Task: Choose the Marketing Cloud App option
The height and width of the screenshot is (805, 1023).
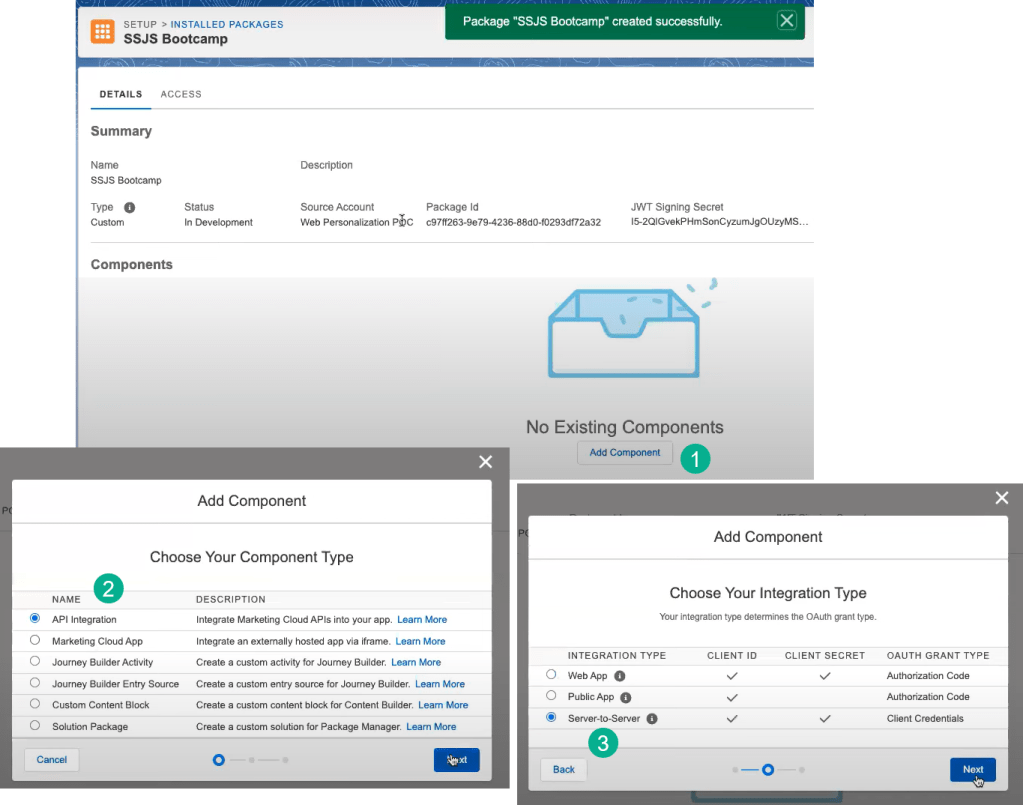Action: [35, 641]
